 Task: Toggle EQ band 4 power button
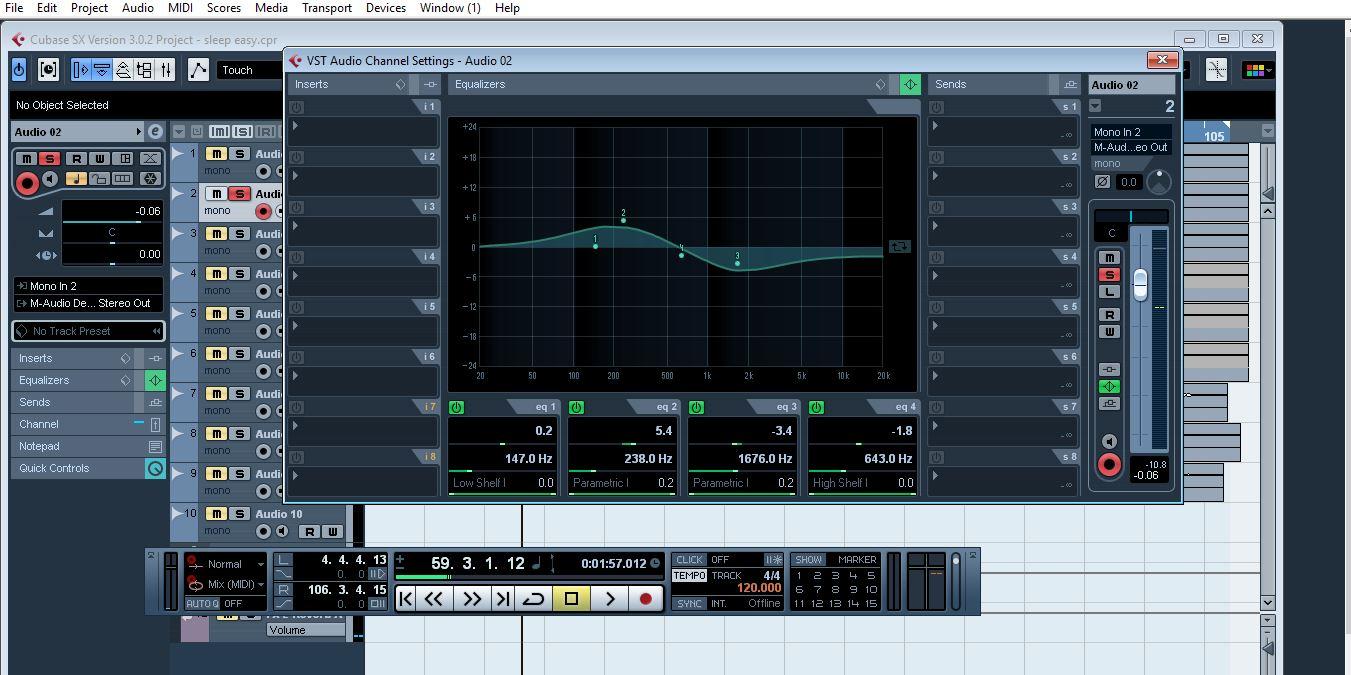(x=816, y=407)
